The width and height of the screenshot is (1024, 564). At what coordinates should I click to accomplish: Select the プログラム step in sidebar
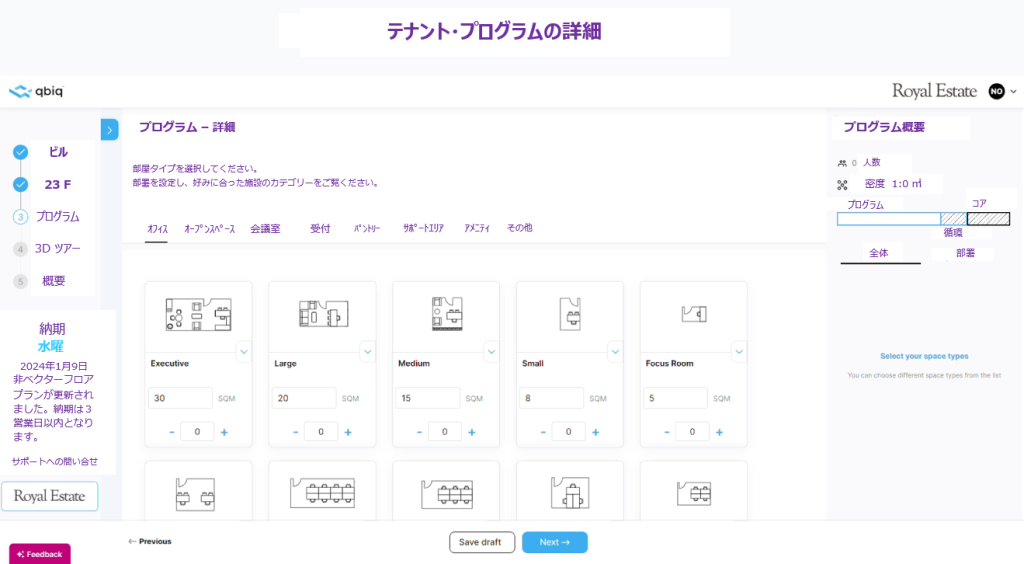[57, 216]
